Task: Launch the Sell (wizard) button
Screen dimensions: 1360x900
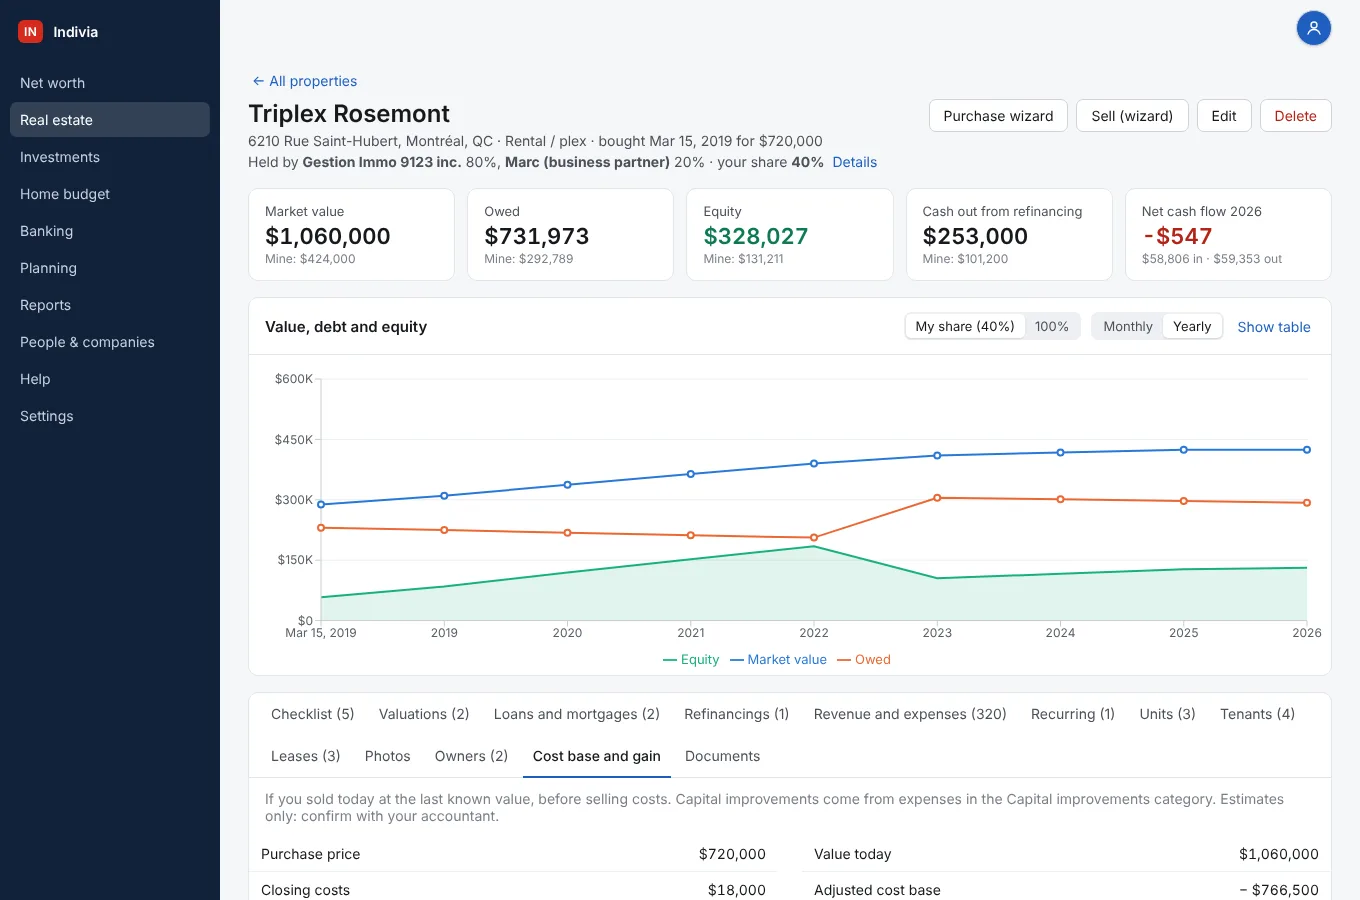Action: pos(1132,116)
